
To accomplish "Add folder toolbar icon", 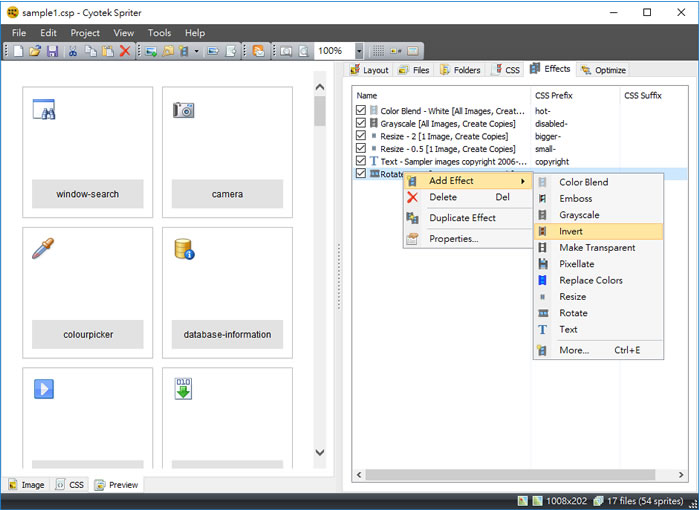I will point(168,51).
